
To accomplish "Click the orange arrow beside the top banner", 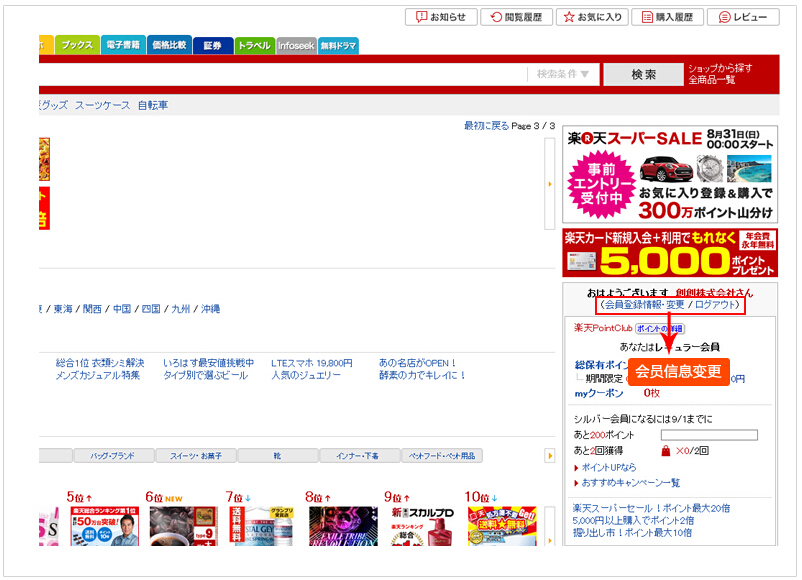I will click(x=549, y=184).
